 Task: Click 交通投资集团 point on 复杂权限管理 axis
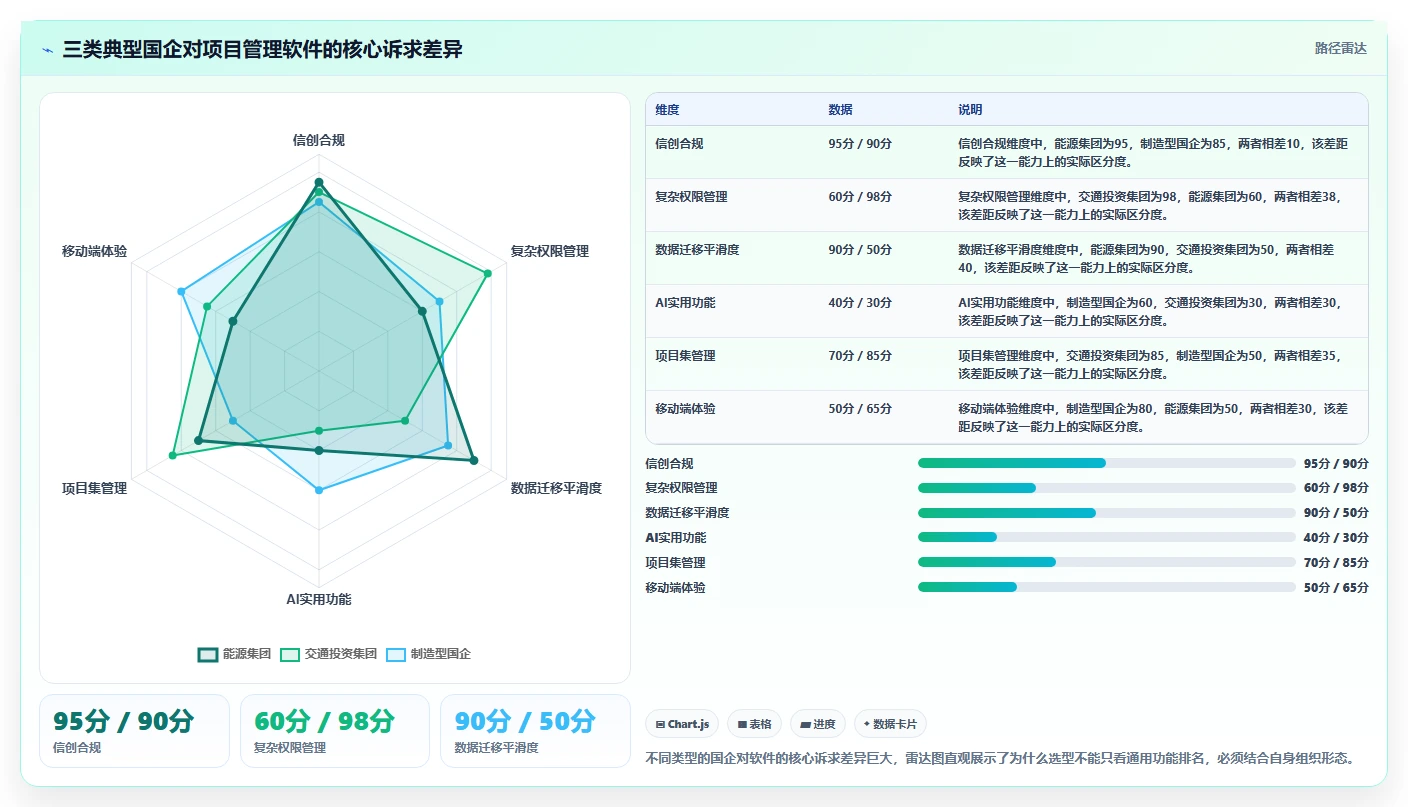click(488, 273)
